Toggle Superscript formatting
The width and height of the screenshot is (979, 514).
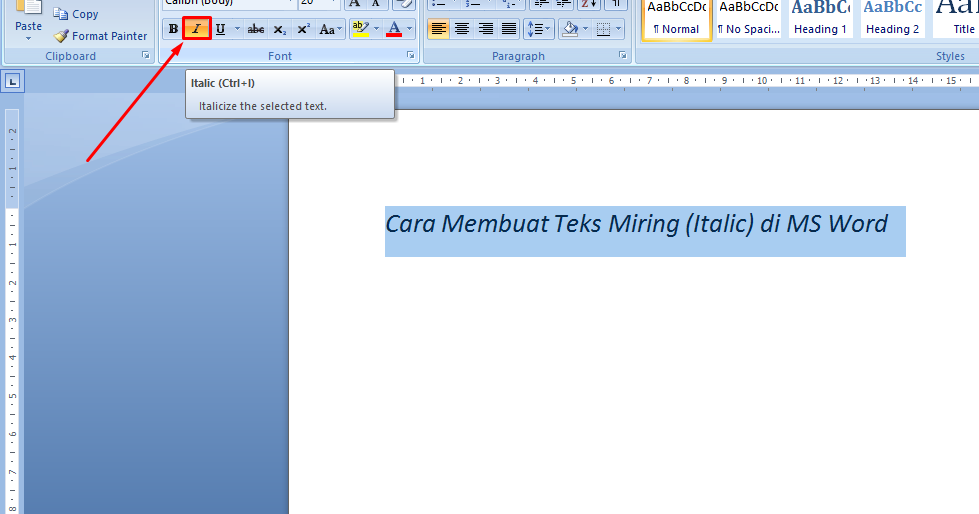303,29
